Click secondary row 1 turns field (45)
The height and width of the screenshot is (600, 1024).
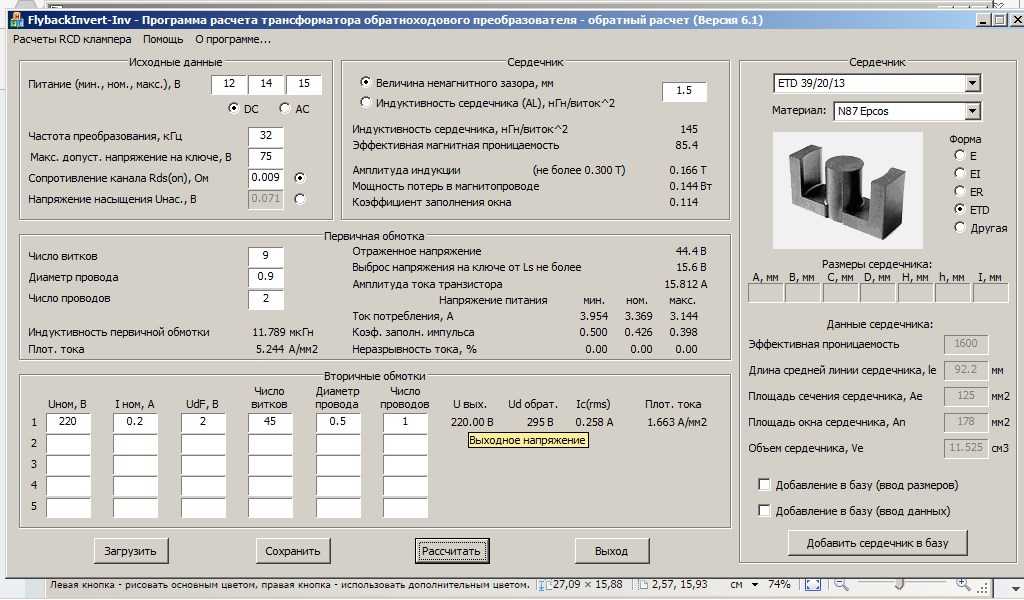point(270,422)
